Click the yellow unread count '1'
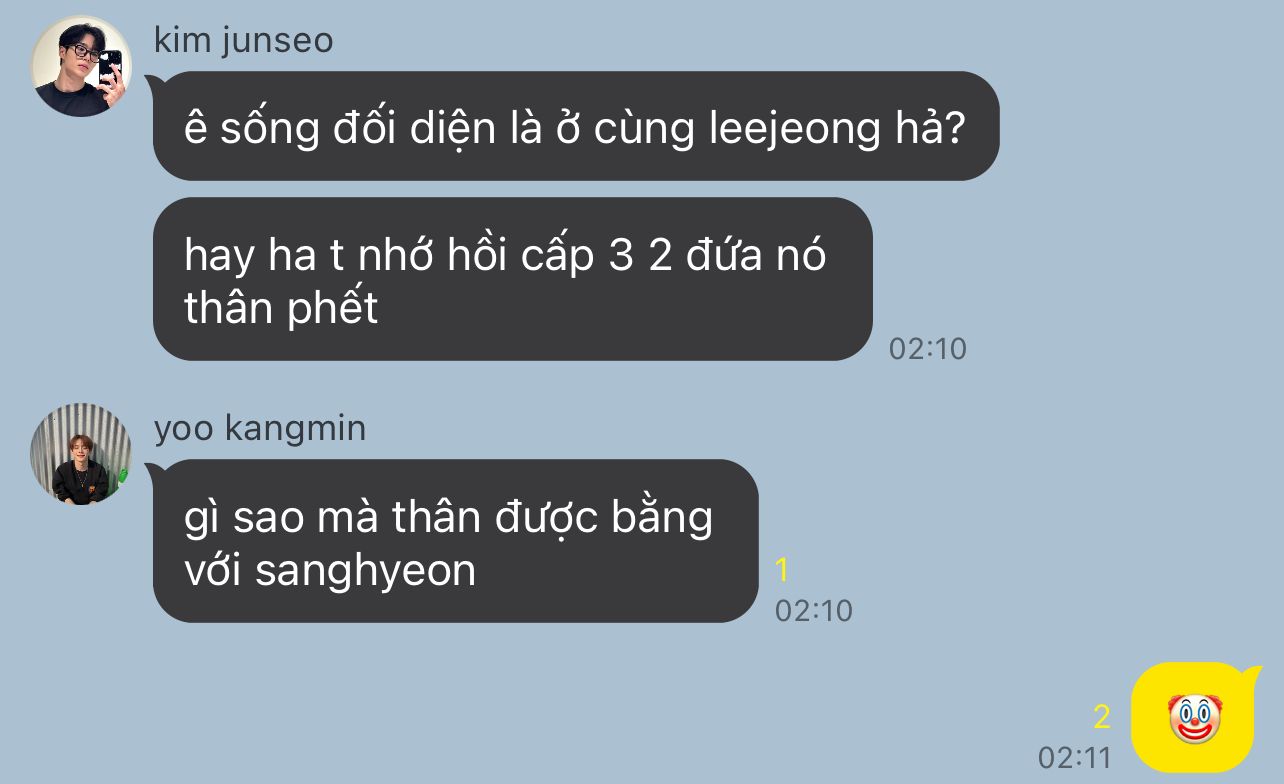 point(782,570)
